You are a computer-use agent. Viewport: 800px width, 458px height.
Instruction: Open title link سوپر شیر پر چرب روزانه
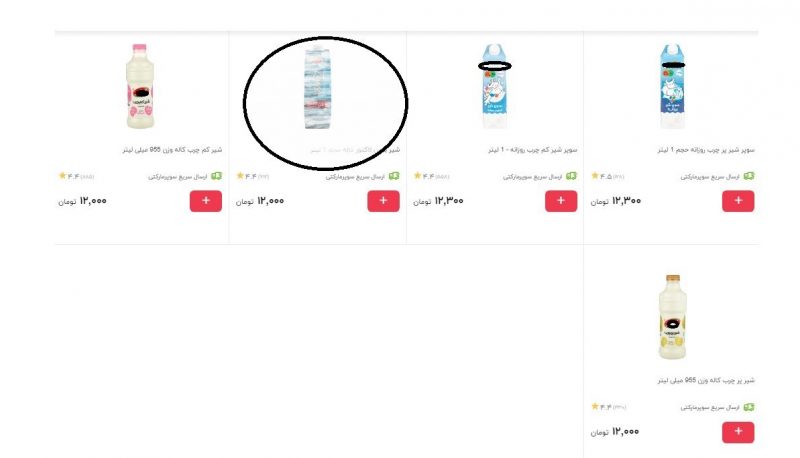coord(706,149)
